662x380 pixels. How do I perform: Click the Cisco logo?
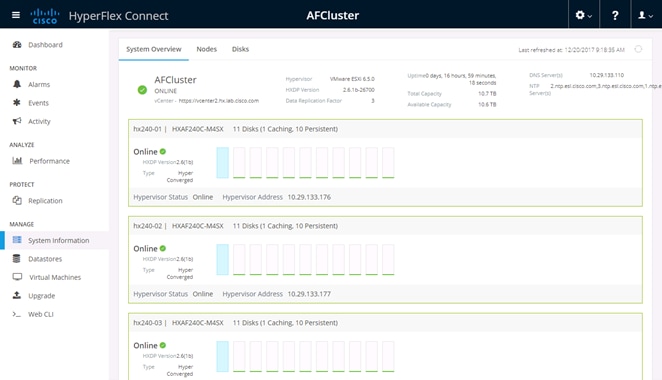coord(44,16)
